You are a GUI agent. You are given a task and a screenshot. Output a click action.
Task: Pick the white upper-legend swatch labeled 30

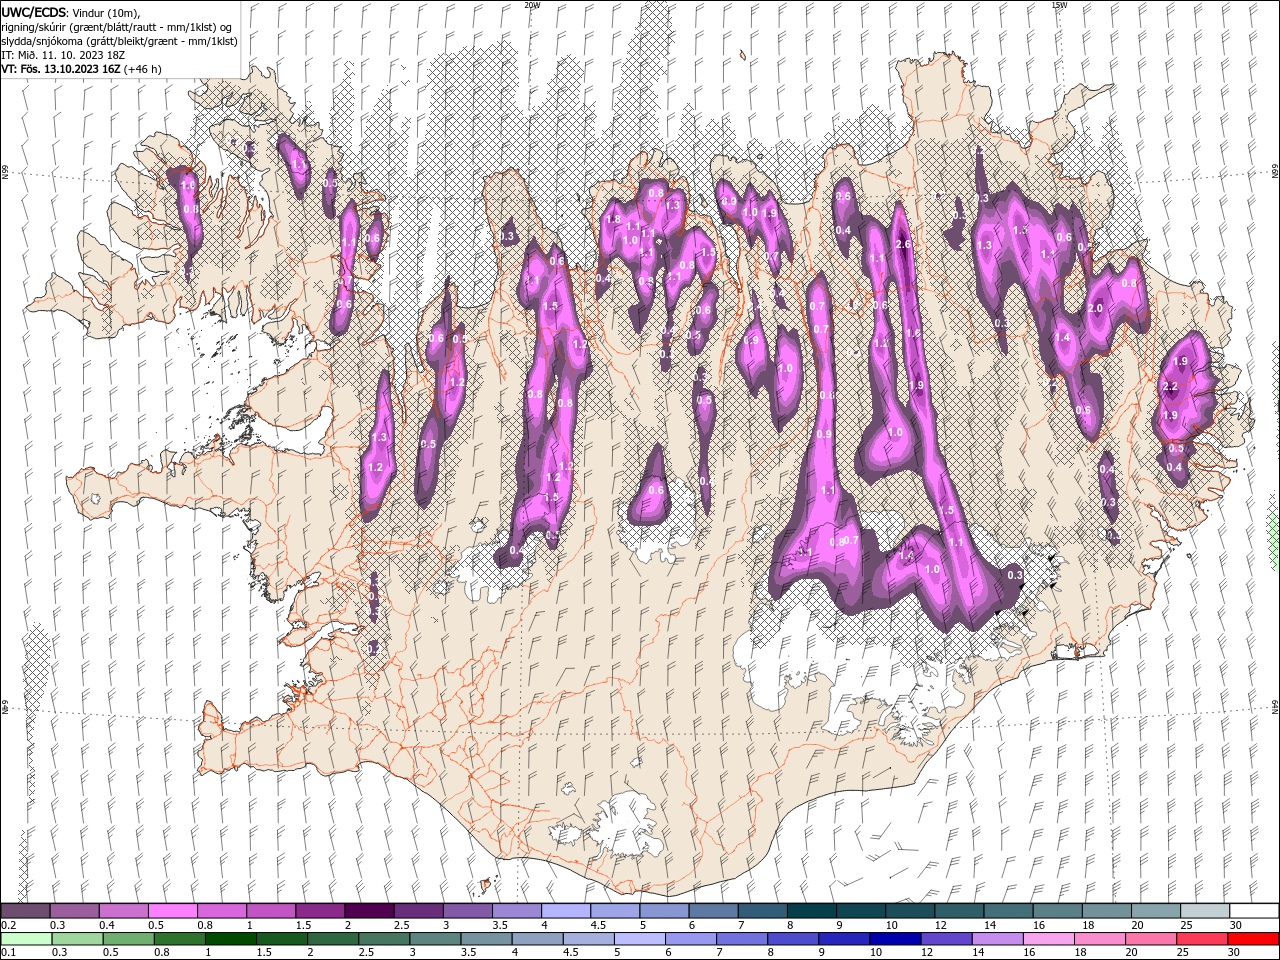[1253, 911]
